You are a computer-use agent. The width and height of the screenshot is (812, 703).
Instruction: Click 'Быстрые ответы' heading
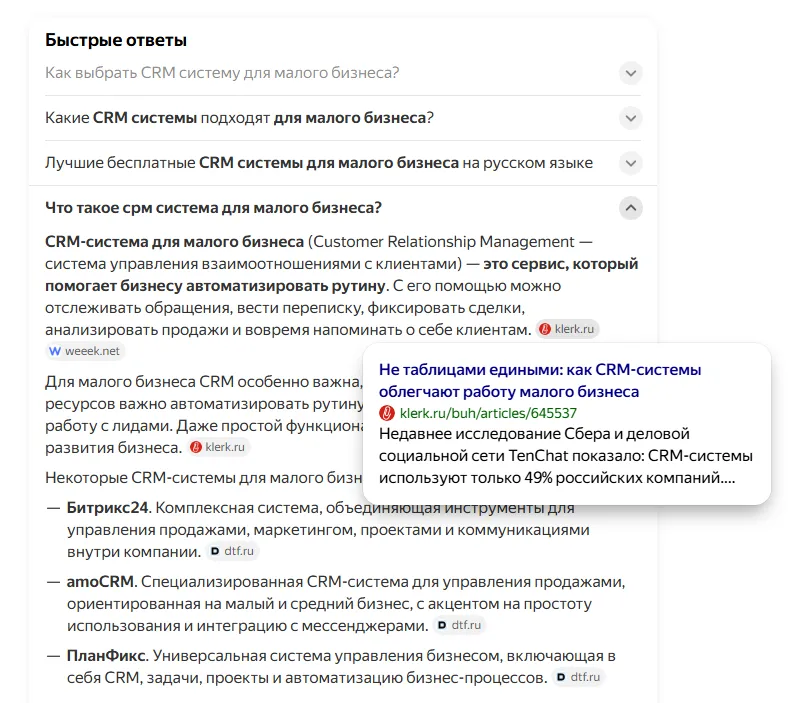click(x=116, y=40)
